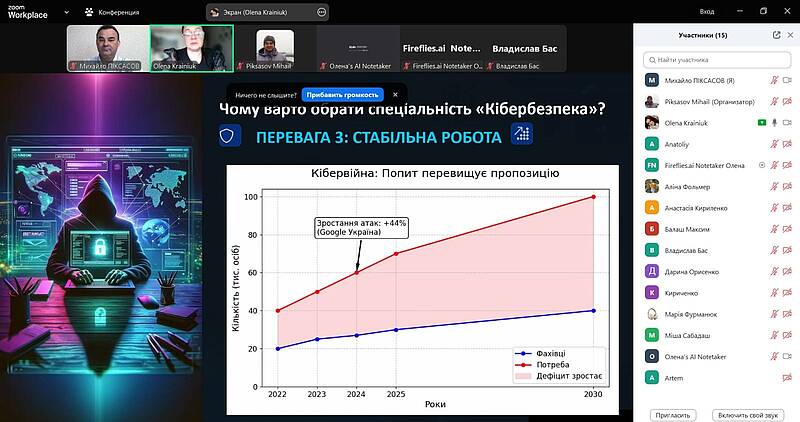Click muted mic icon for Анастасія Кириленко
The width and height of the screenshot is (800, 422).
click(774, 208)
